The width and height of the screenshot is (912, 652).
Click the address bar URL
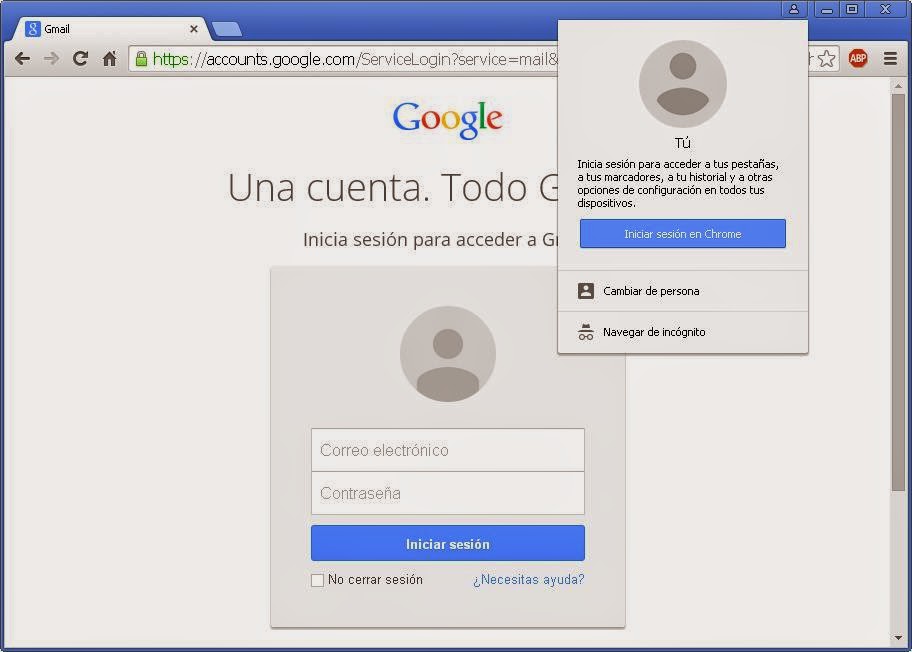click(355, 59)
